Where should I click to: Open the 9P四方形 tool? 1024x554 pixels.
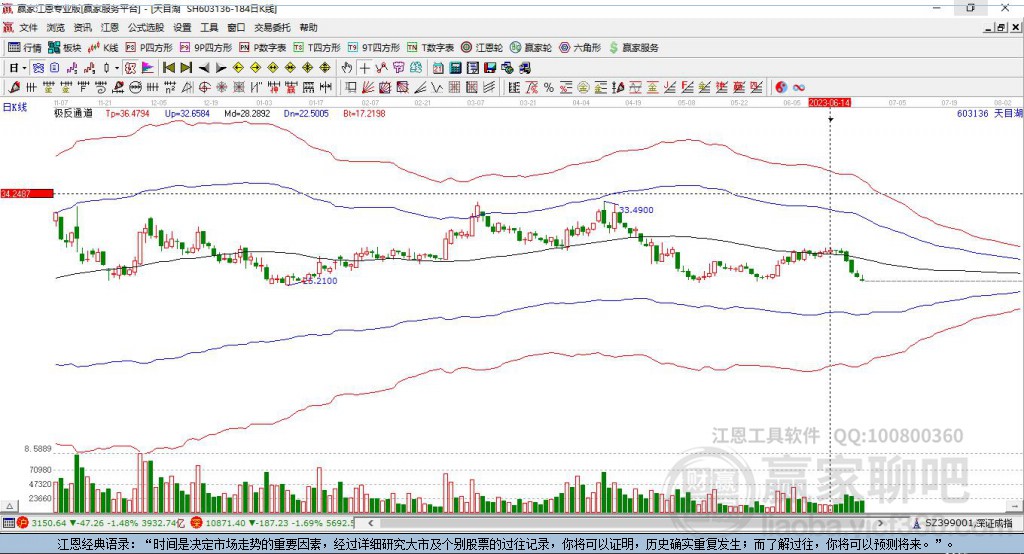click(x=206, y=48)
